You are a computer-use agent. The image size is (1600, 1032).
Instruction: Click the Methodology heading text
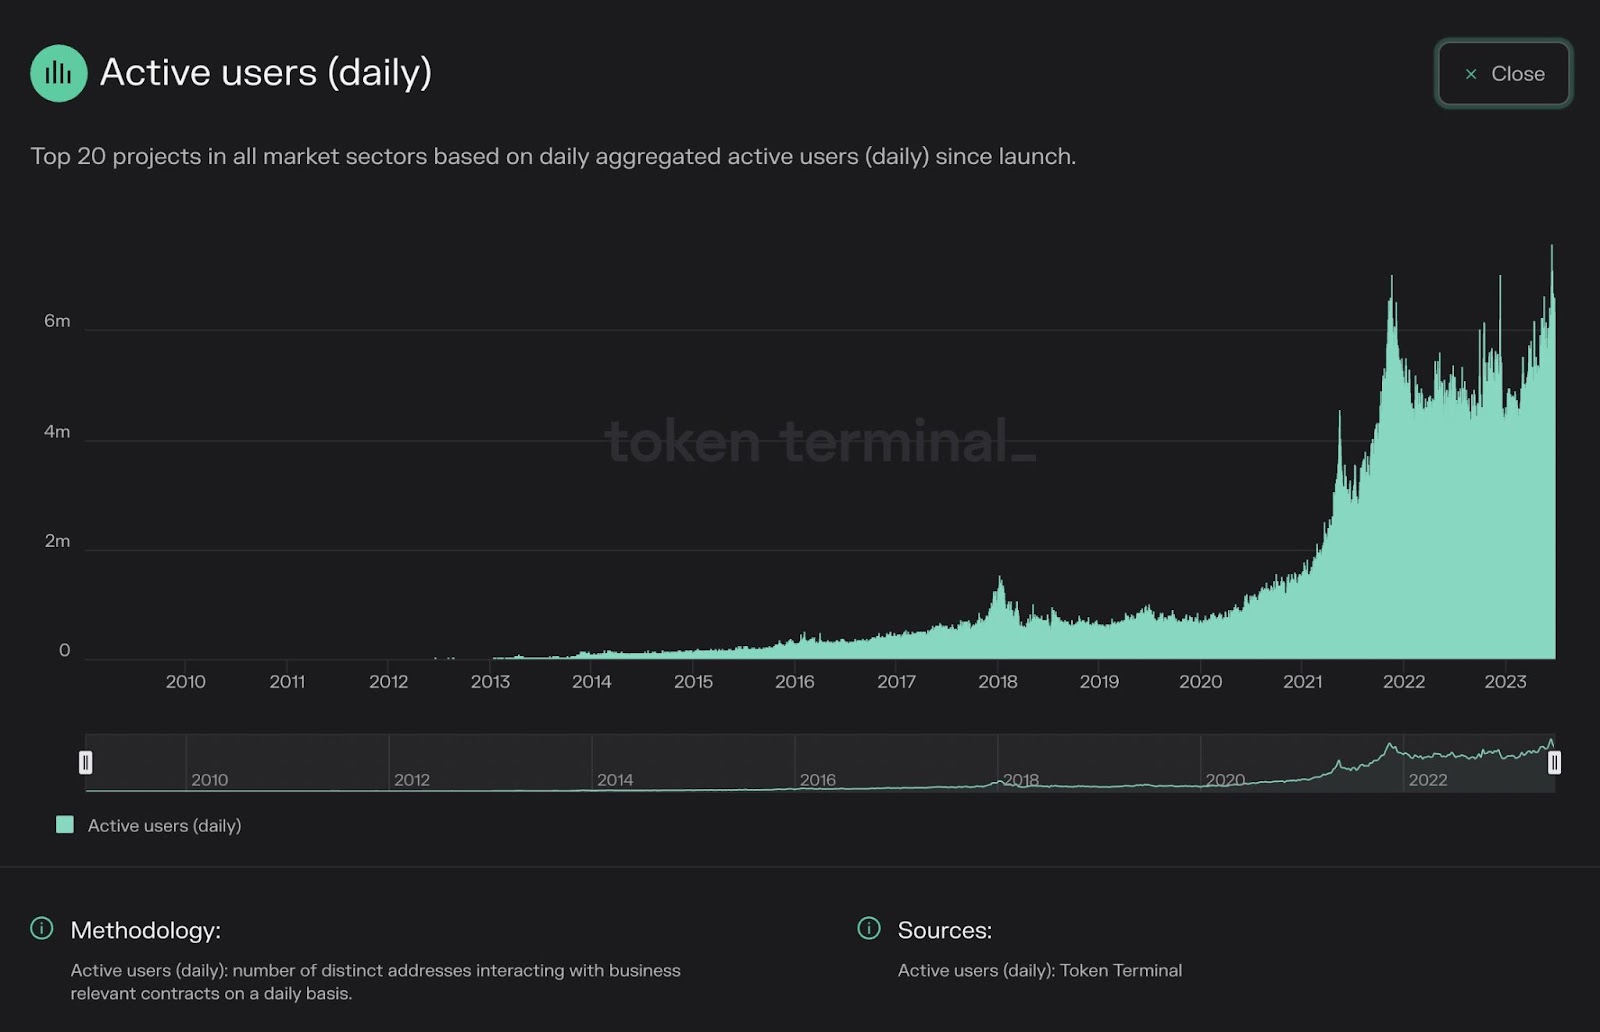[145, 930]
